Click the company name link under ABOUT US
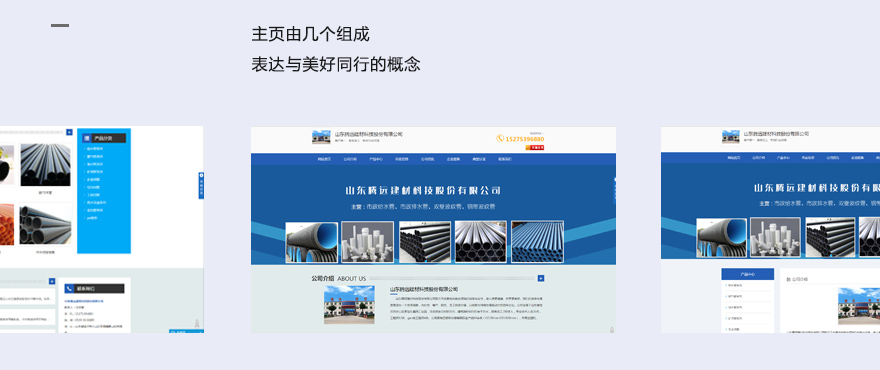 (x=424, y=289)
